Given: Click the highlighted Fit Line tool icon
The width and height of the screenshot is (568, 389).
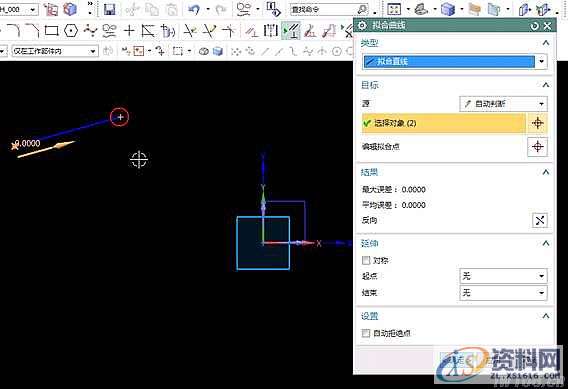Looking at the screenshot, I should click(291, 31).
